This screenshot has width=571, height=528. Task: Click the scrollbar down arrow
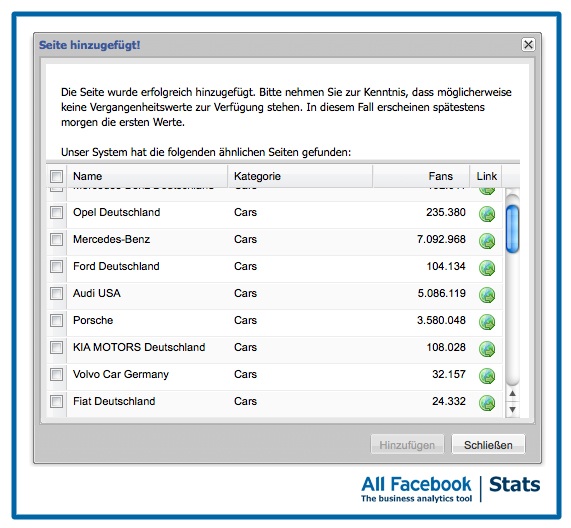click(x=512, y=410)
